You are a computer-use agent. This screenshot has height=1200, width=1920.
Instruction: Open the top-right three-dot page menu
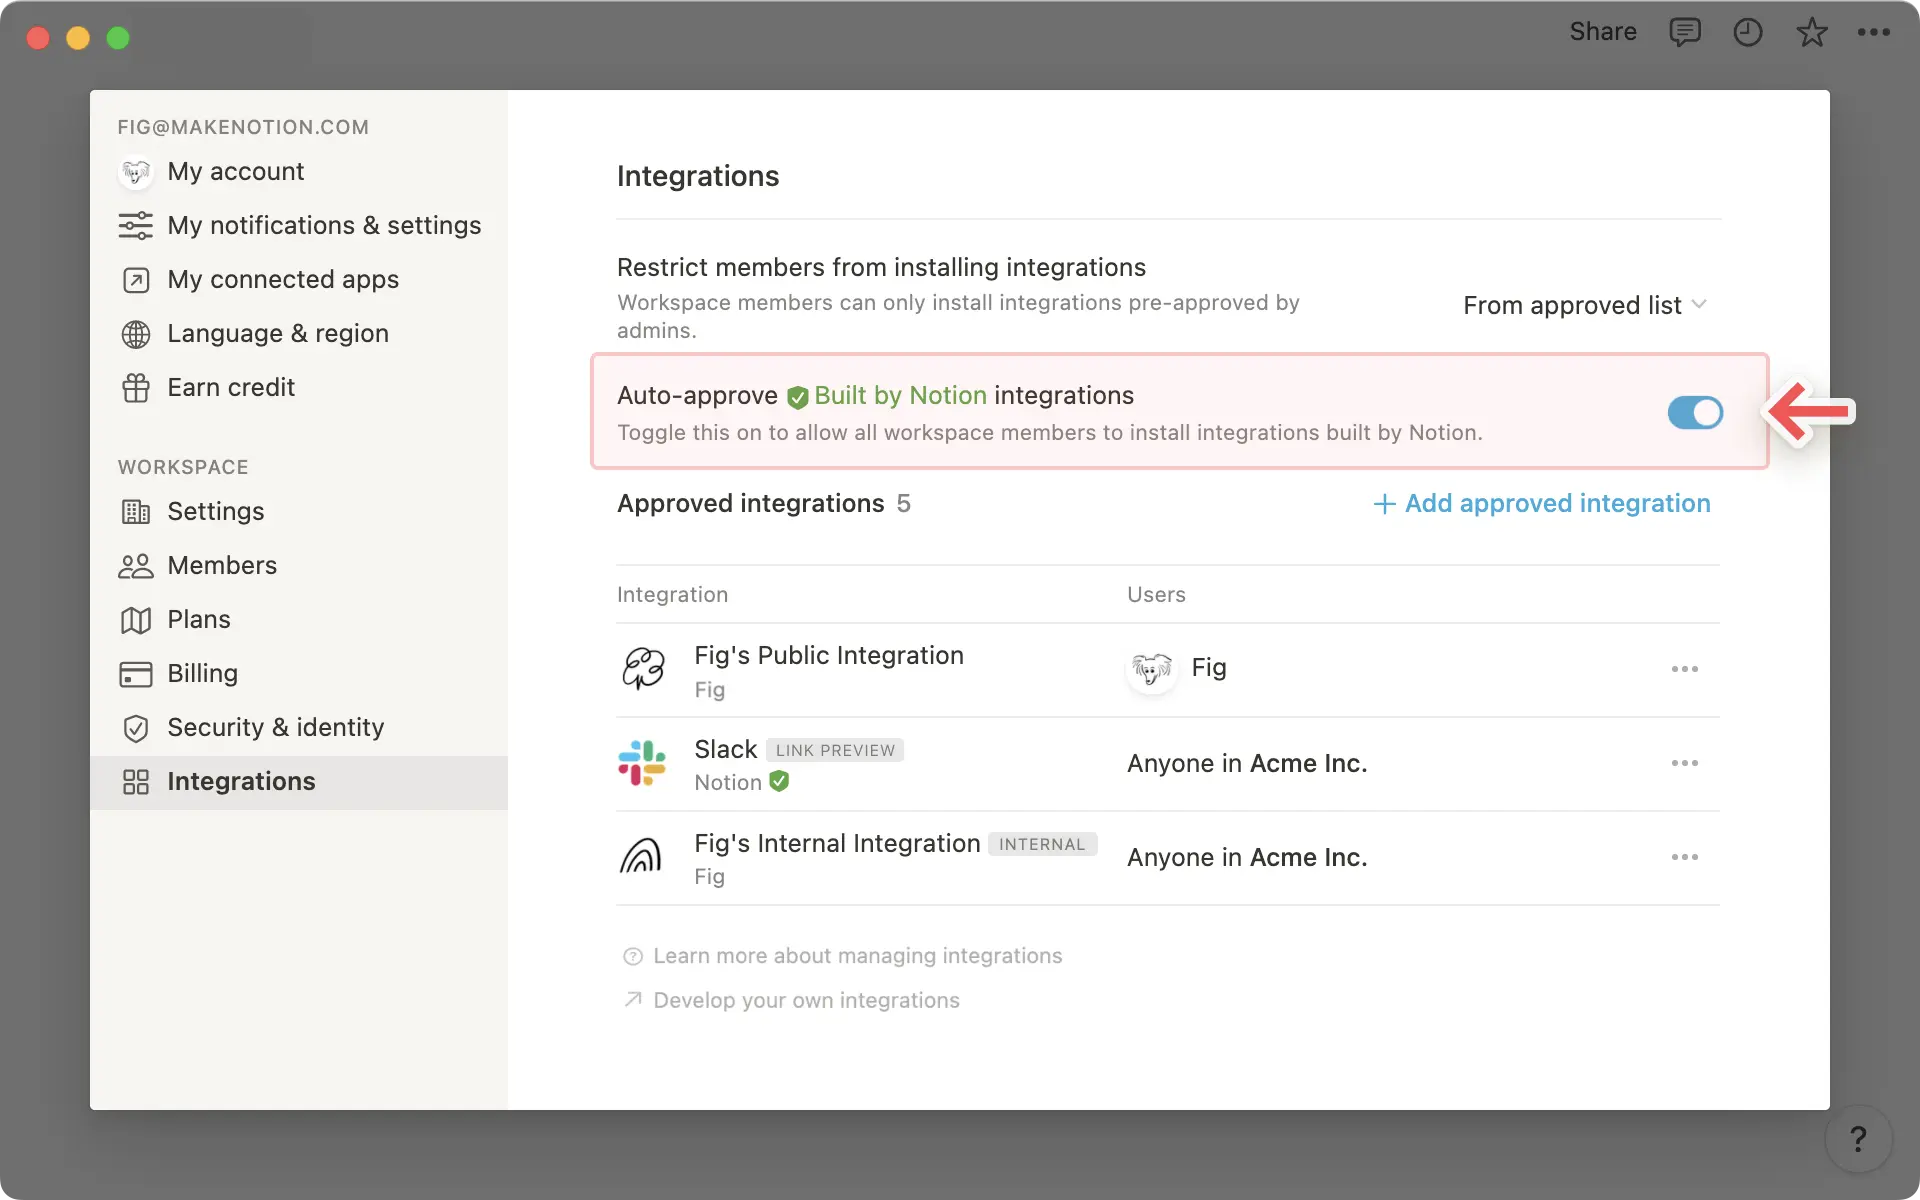1873,32
